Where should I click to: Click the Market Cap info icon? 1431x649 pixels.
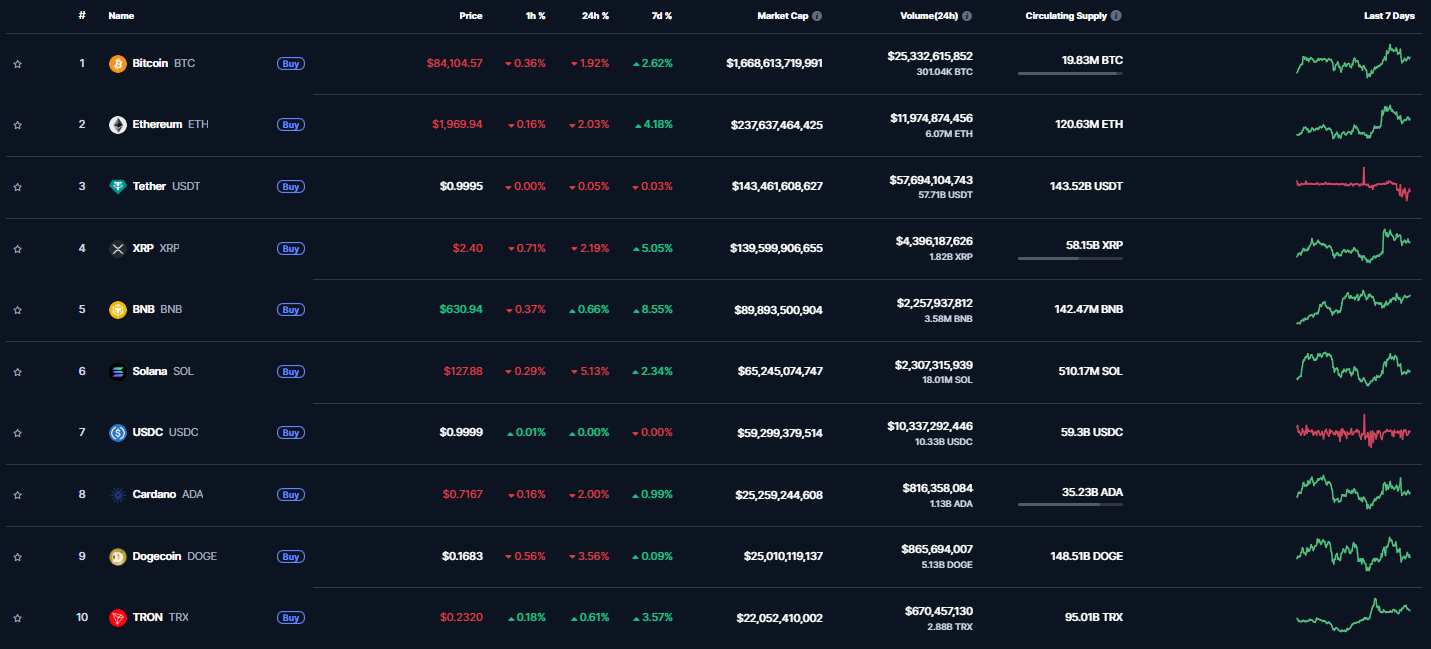[817, 16]
